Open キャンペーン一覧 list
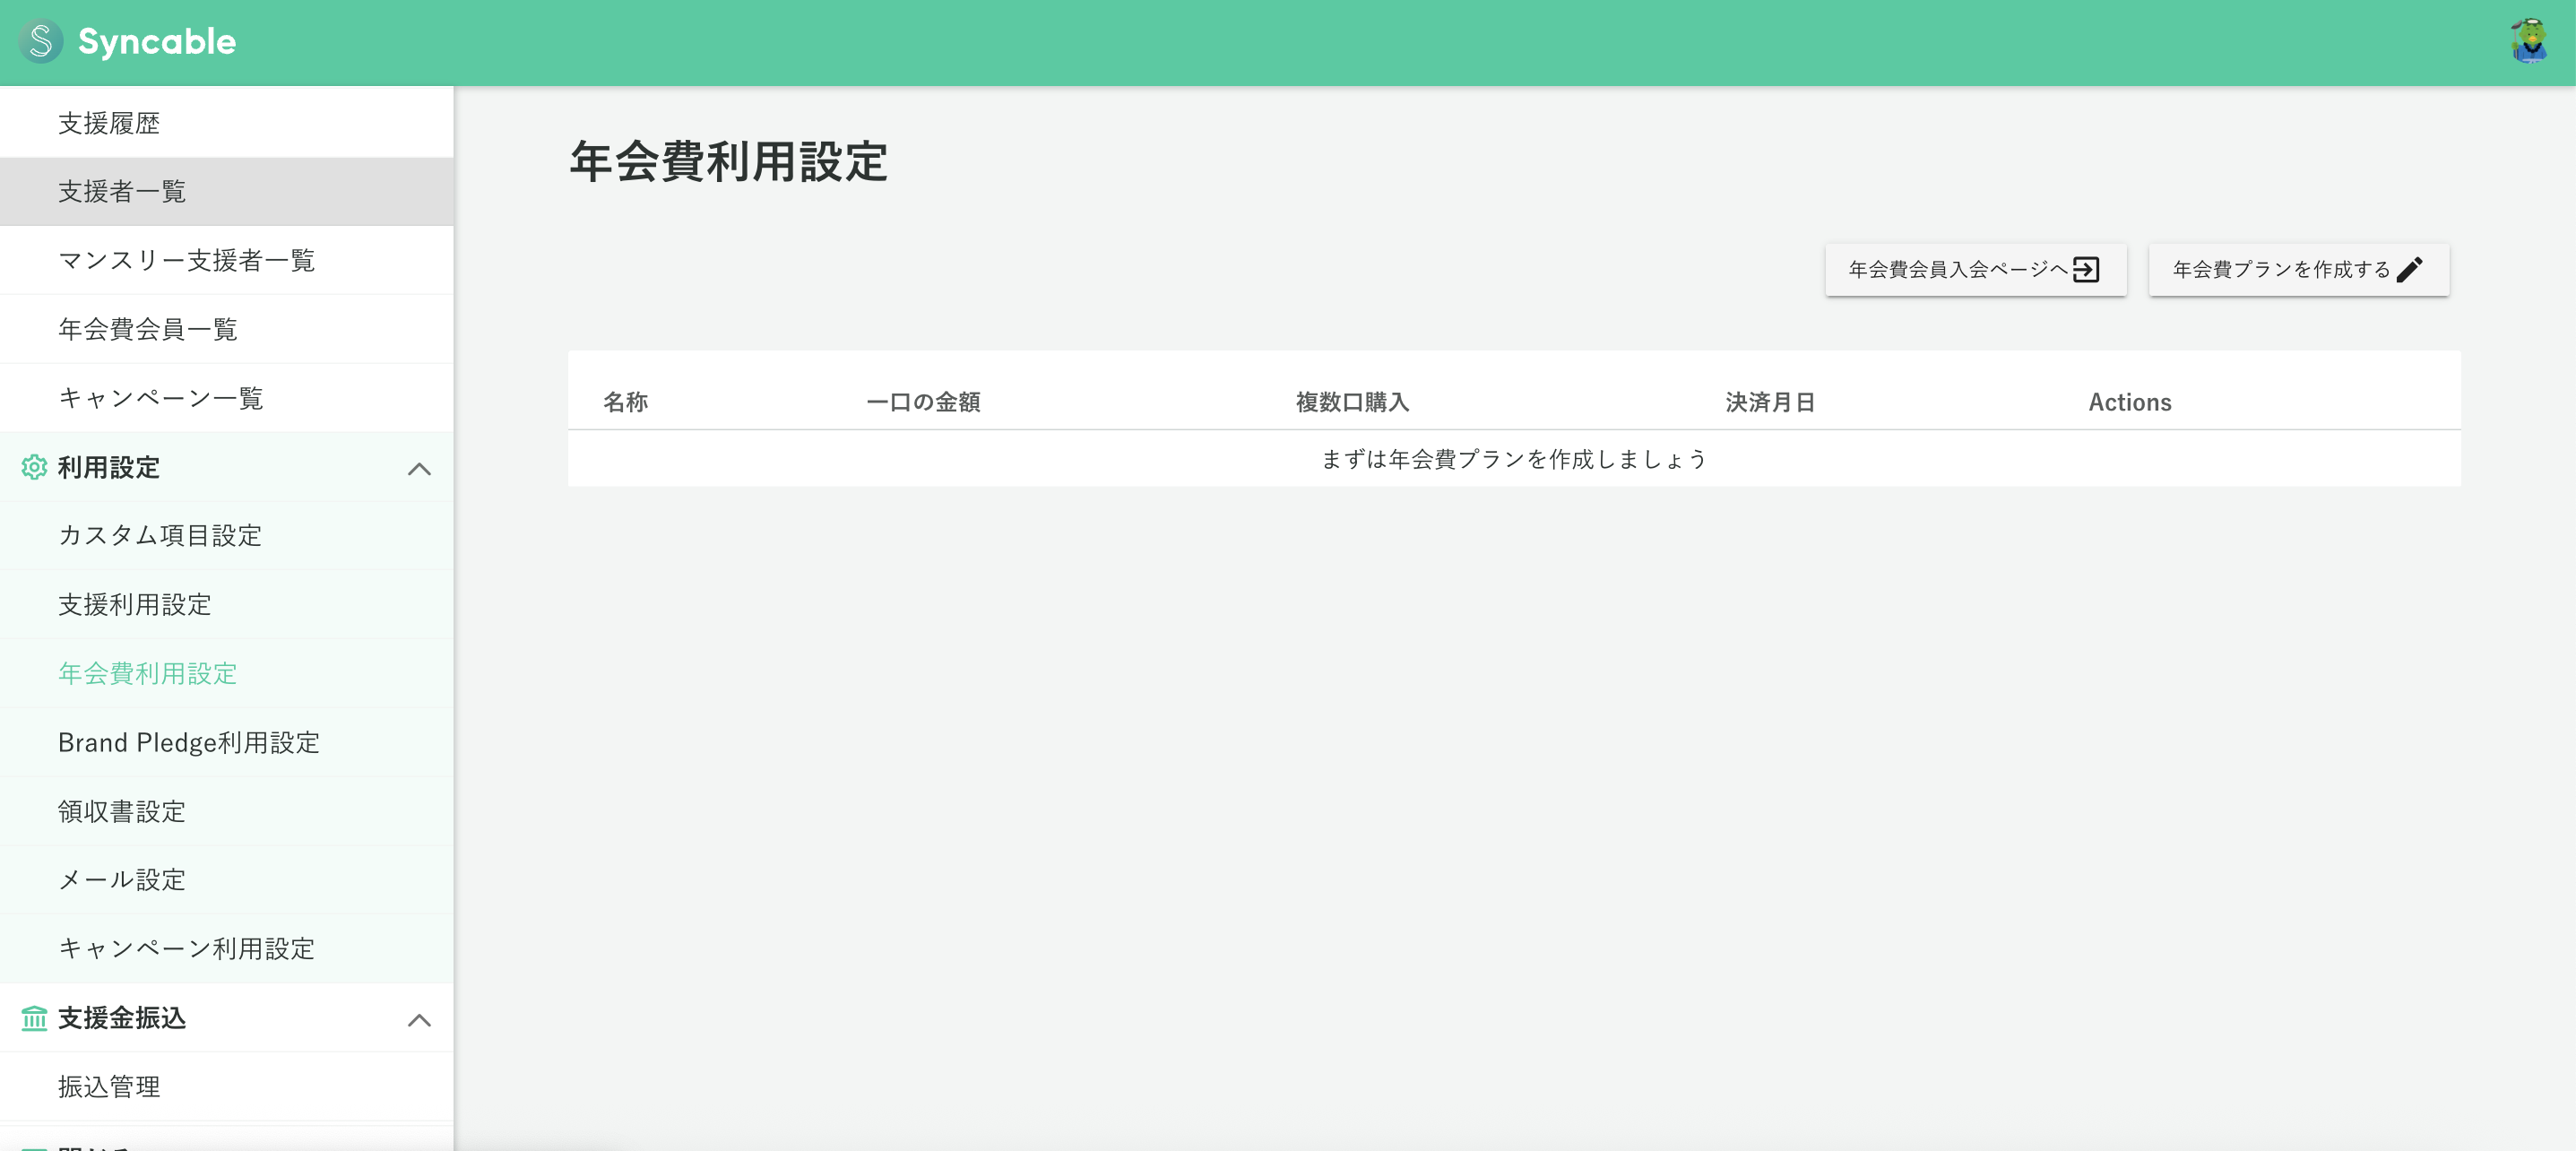2576x1151 pixels. tap(161, 397)
